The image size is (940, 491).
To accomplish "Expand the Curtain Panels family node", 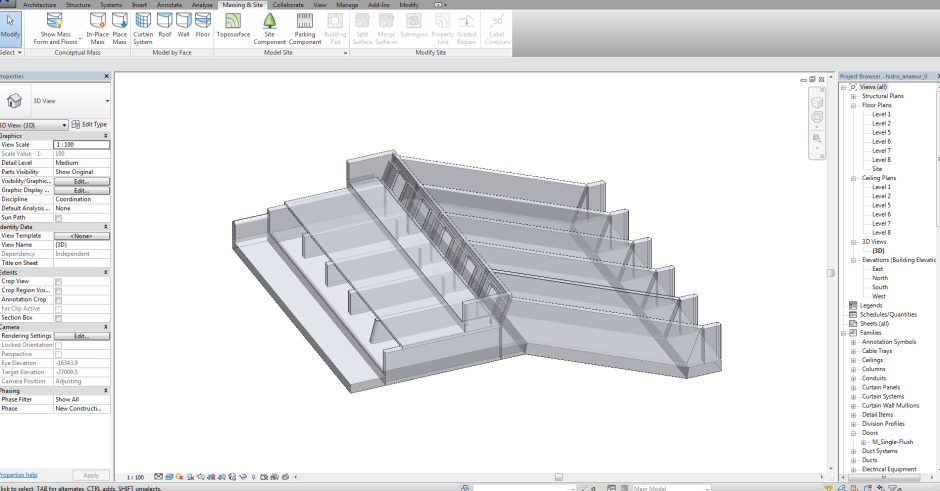I will (x=853, y=387).
